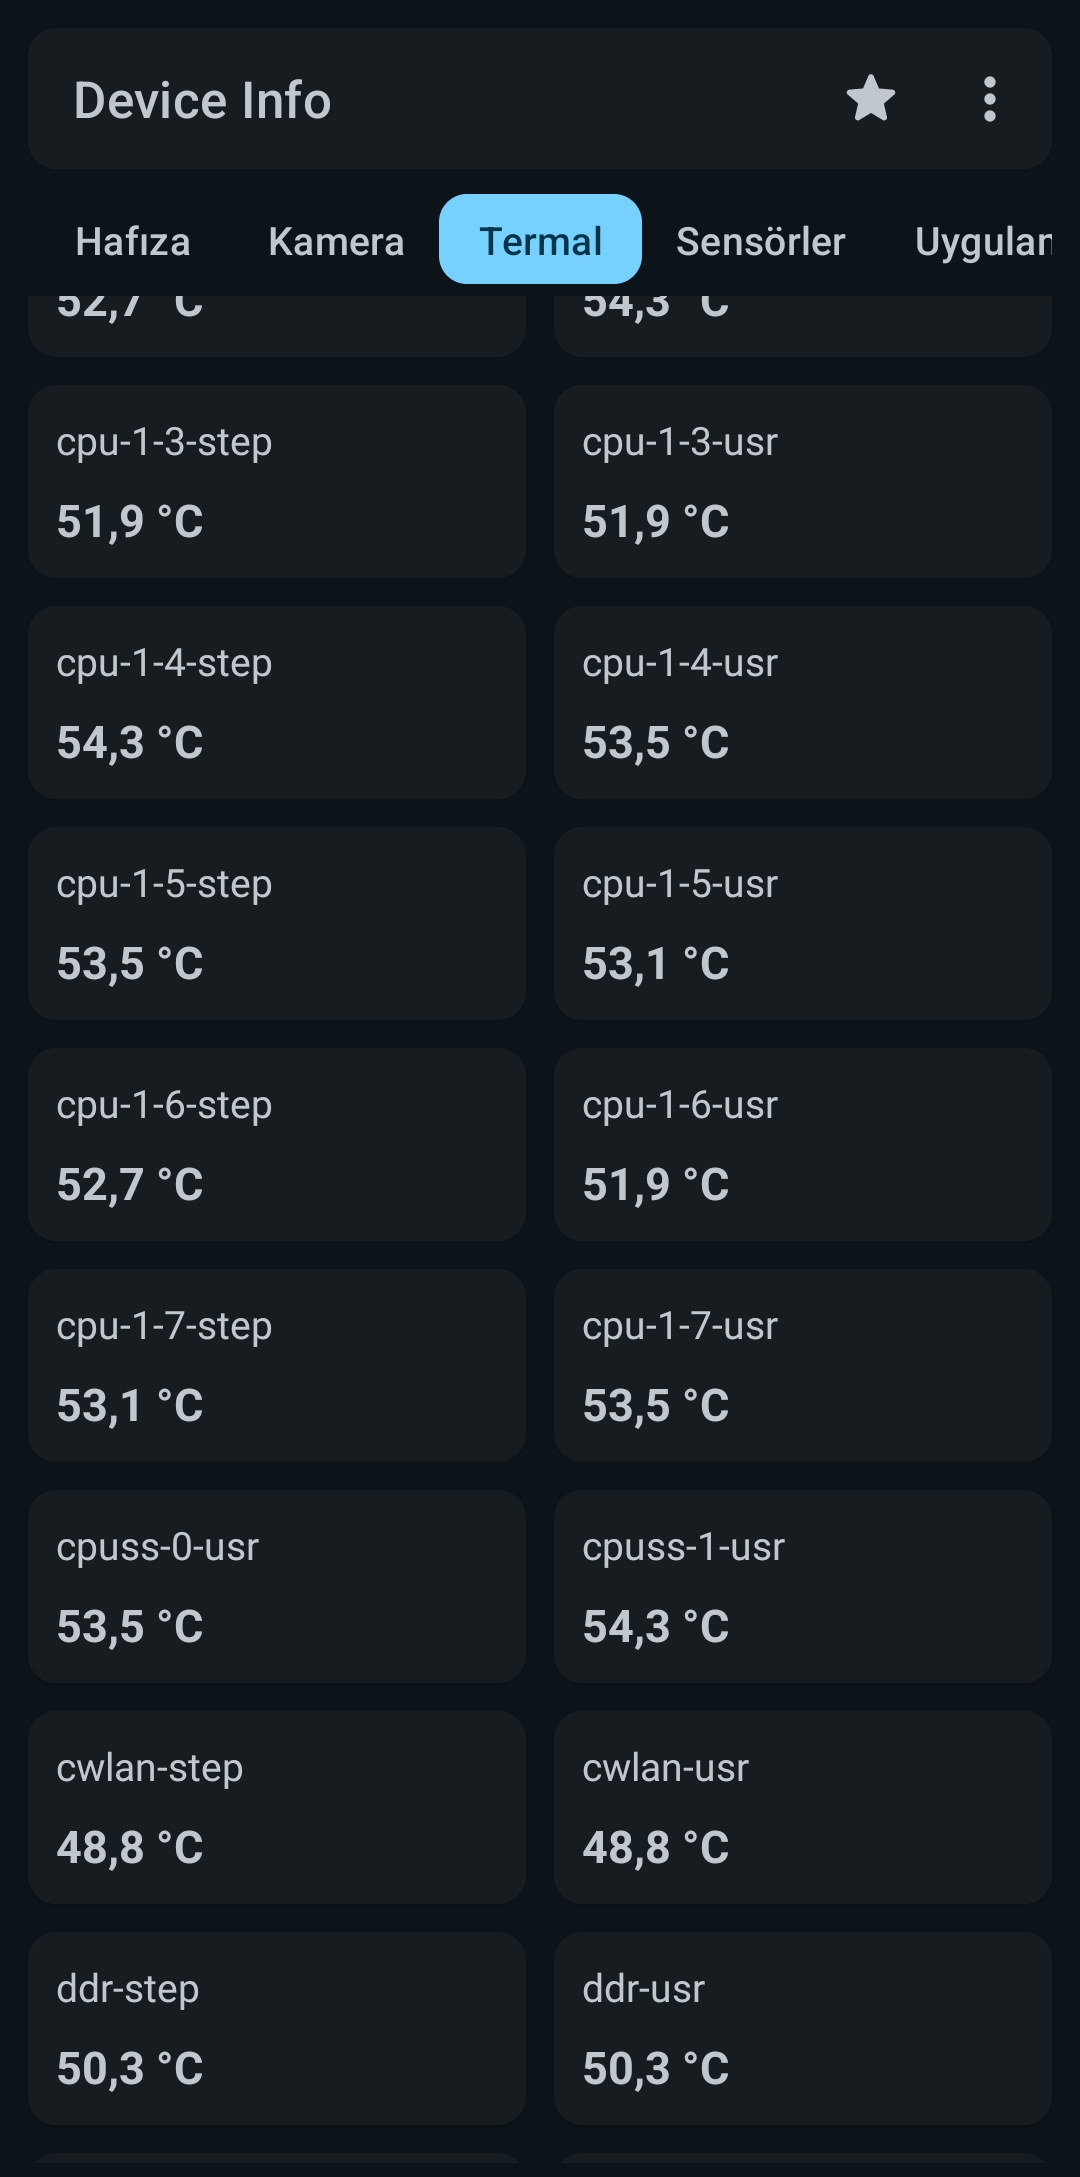Switch to the Hafıza tab
Image resolution: width=1080 pixels, height=2177 pixels.
133,241
